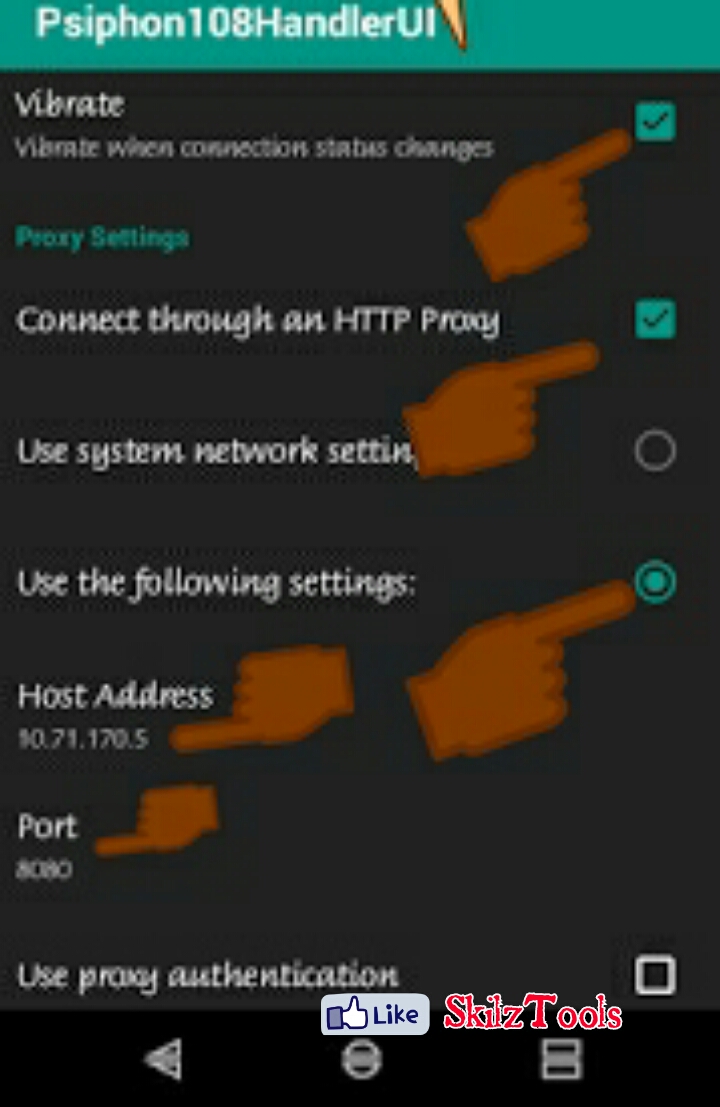720x1107 pixels.
Task: Enable the Use proxy authentication checkbox
Action: (655, 976)
